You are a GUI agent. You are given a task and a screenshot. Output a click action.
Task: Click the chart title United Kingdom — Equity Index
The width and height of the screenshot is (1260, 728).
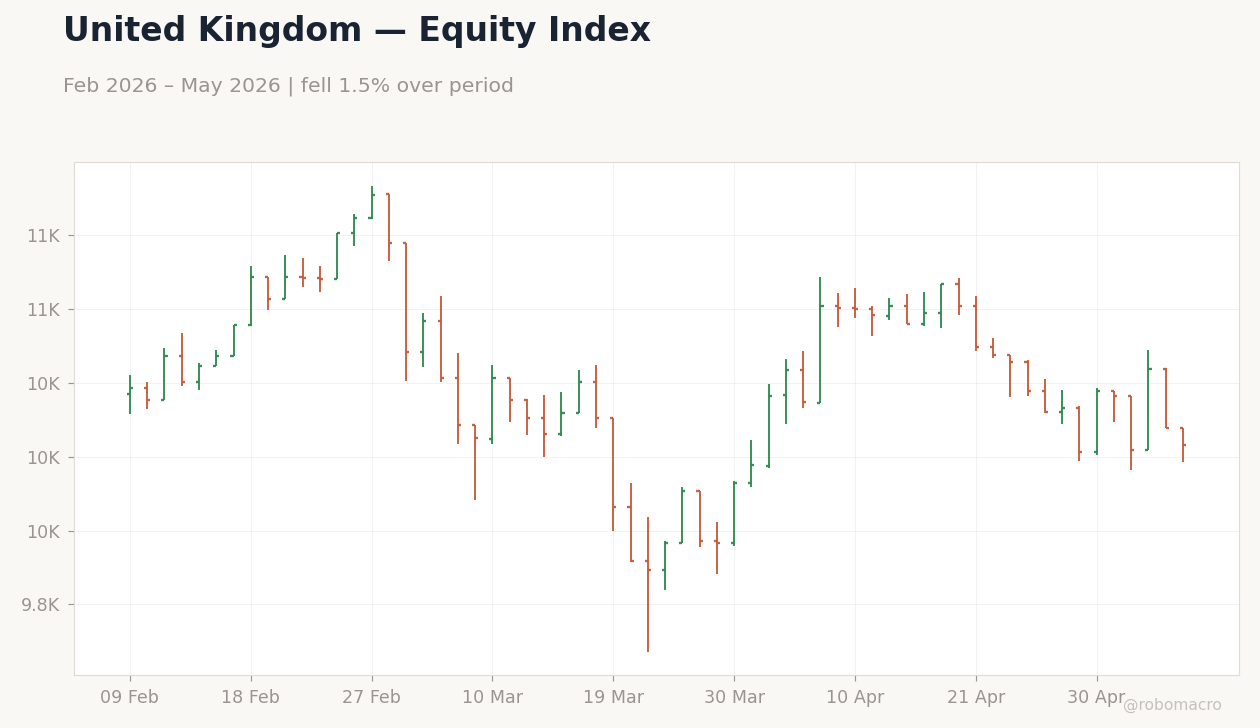(357, 31)
